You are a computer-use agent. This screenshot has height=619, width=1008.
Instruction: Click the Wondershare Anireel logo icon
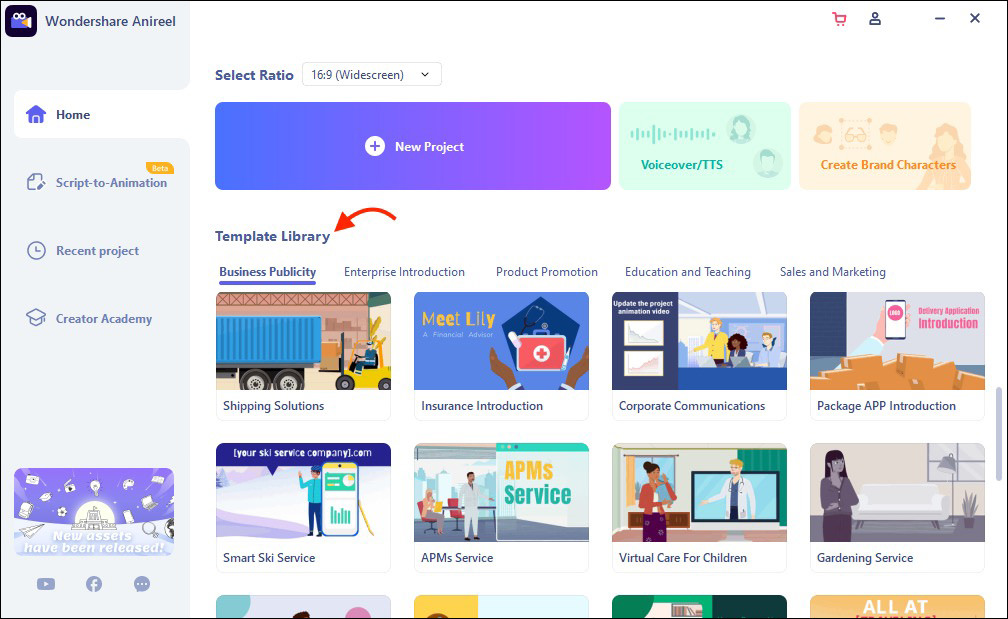pyautogui.click(x=21, y=21)
